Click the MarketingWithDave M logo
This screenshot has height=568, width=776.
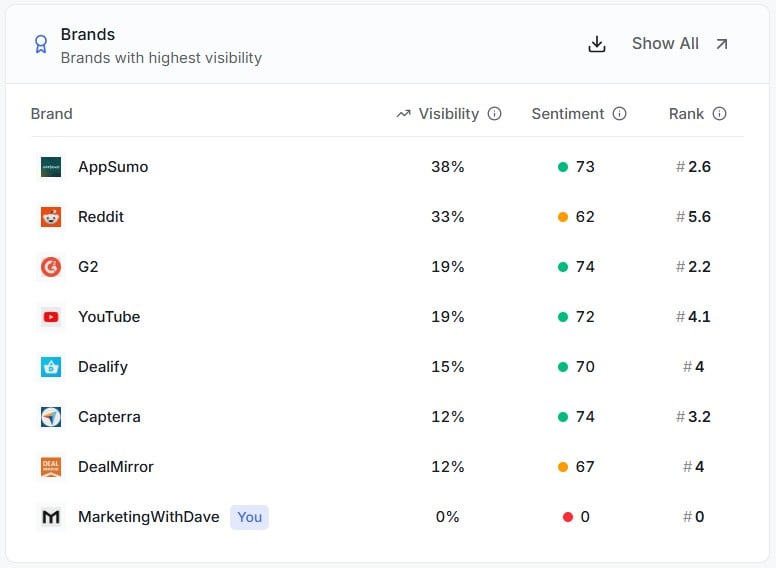[x=51, y=517]
